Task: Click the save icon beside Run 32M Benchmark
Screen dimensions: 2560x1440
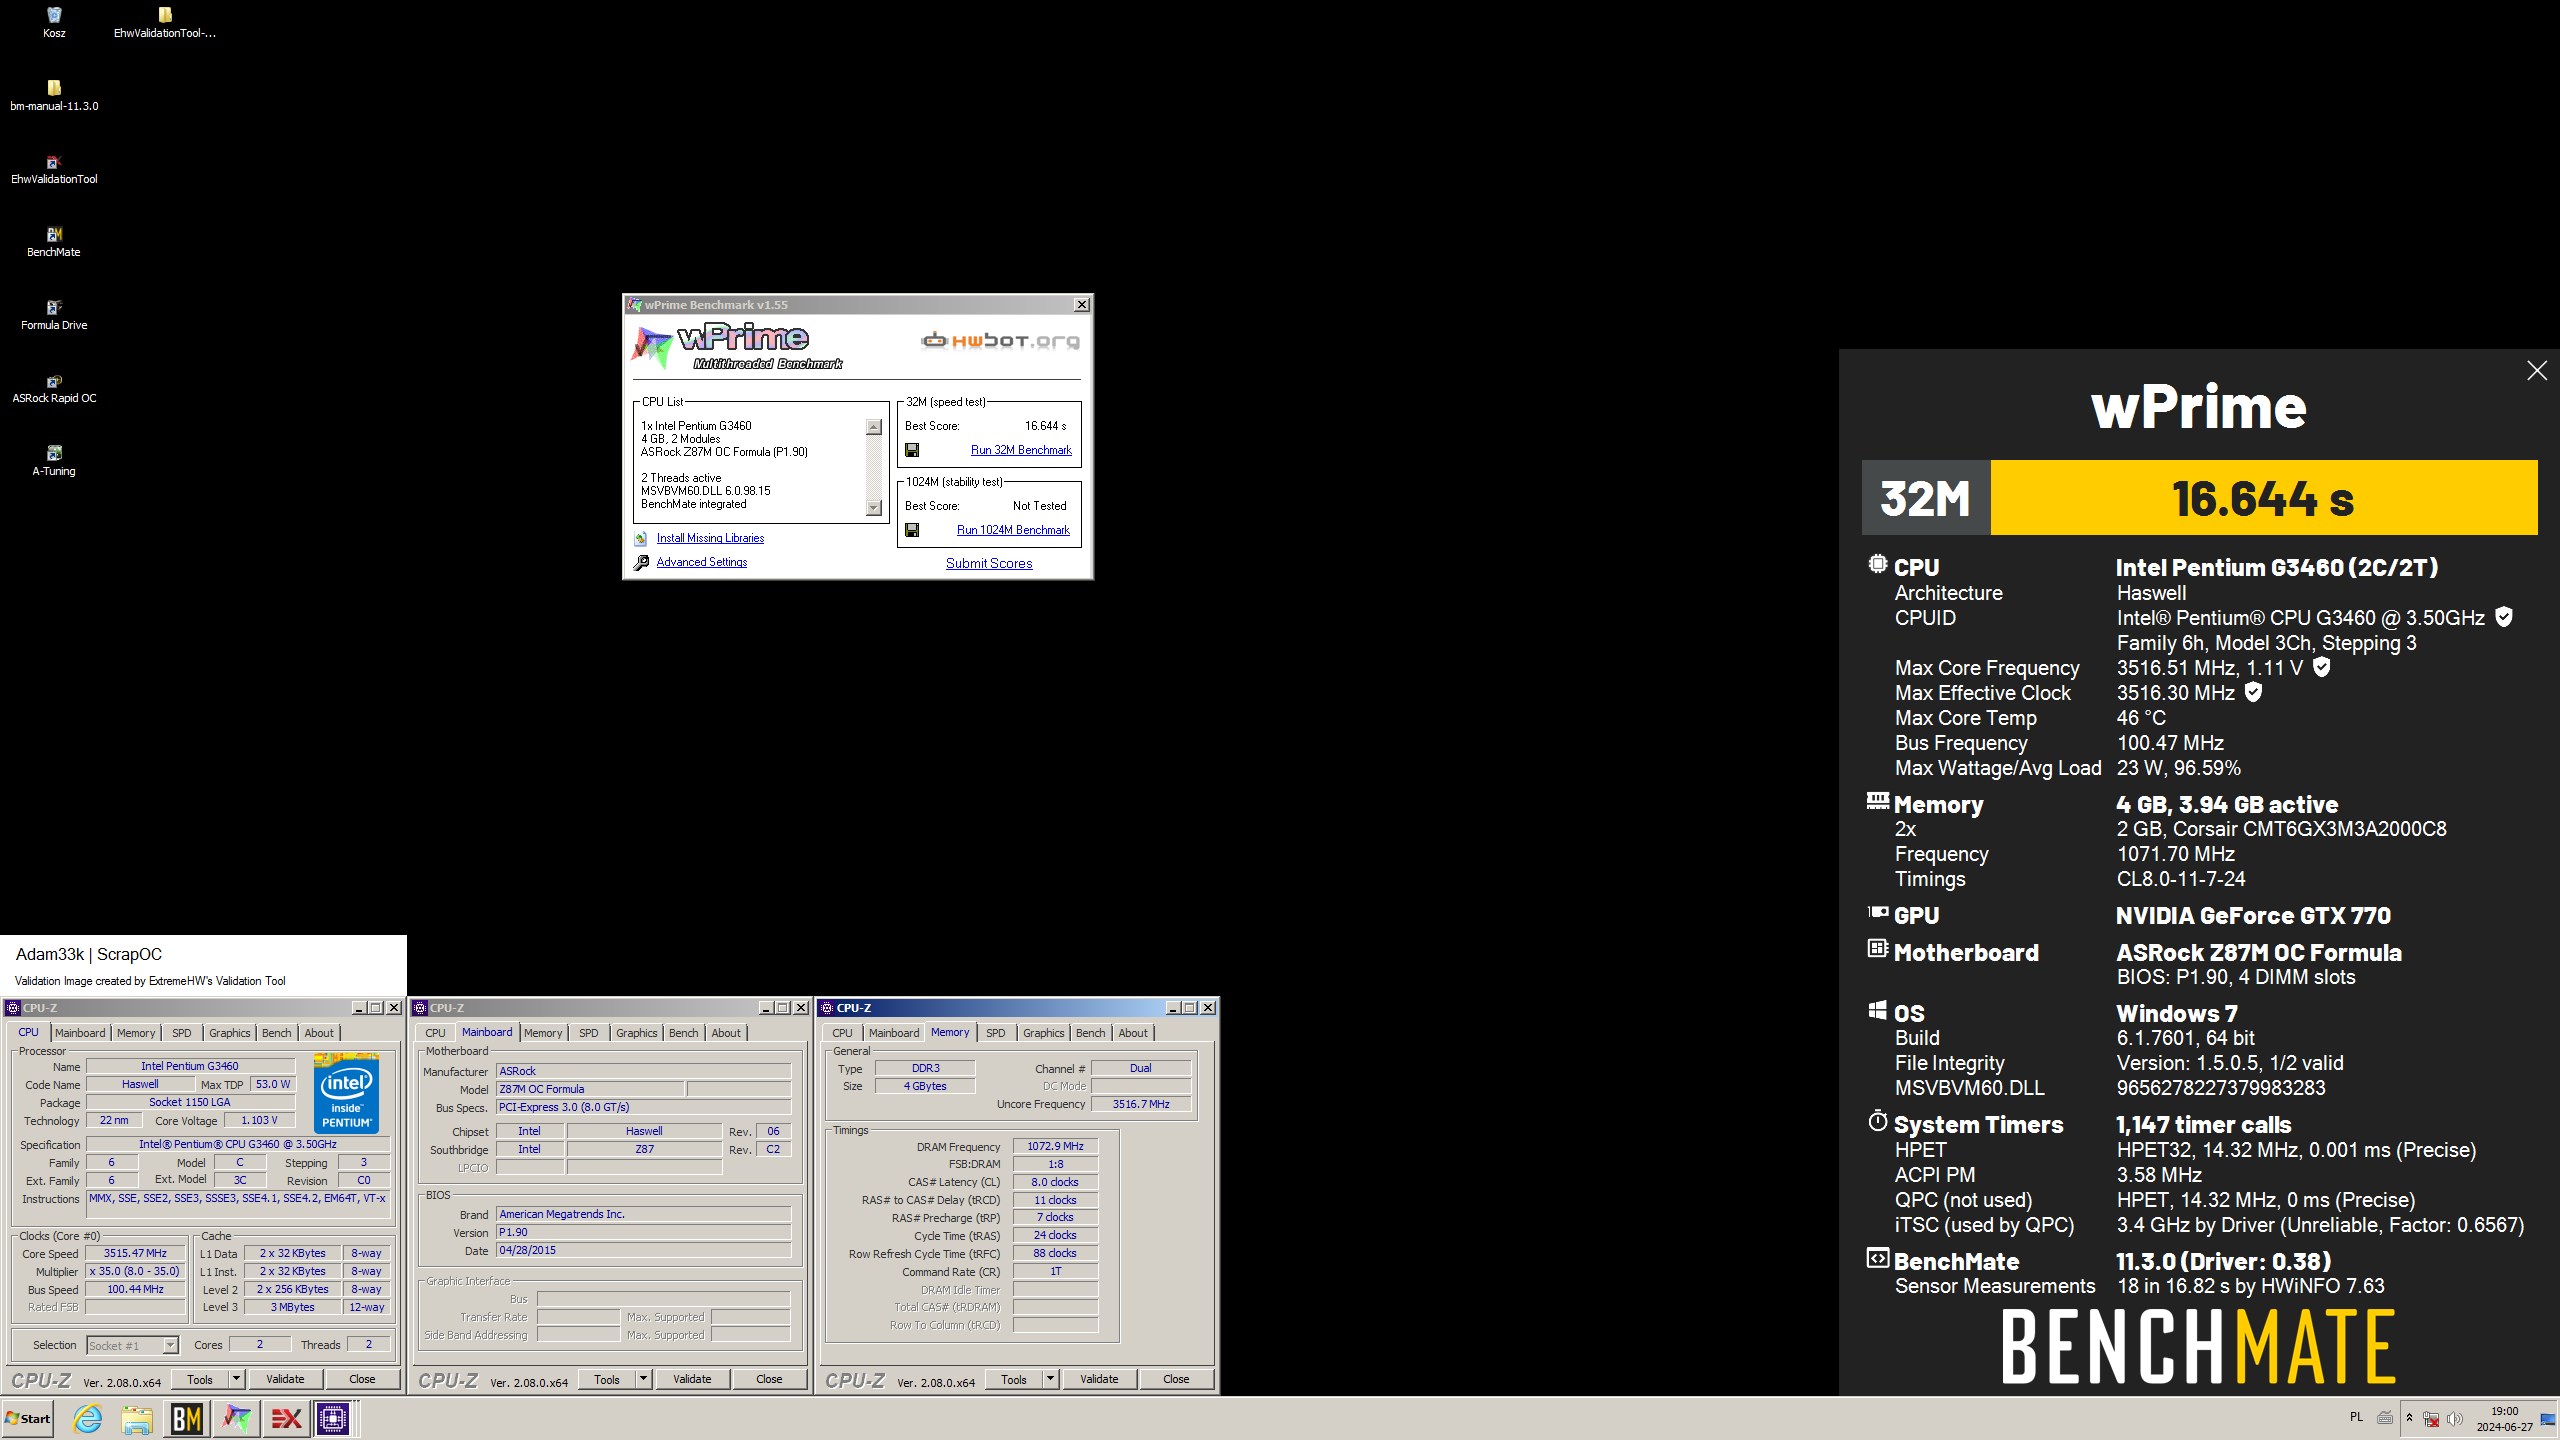Action: pos(912,450)
